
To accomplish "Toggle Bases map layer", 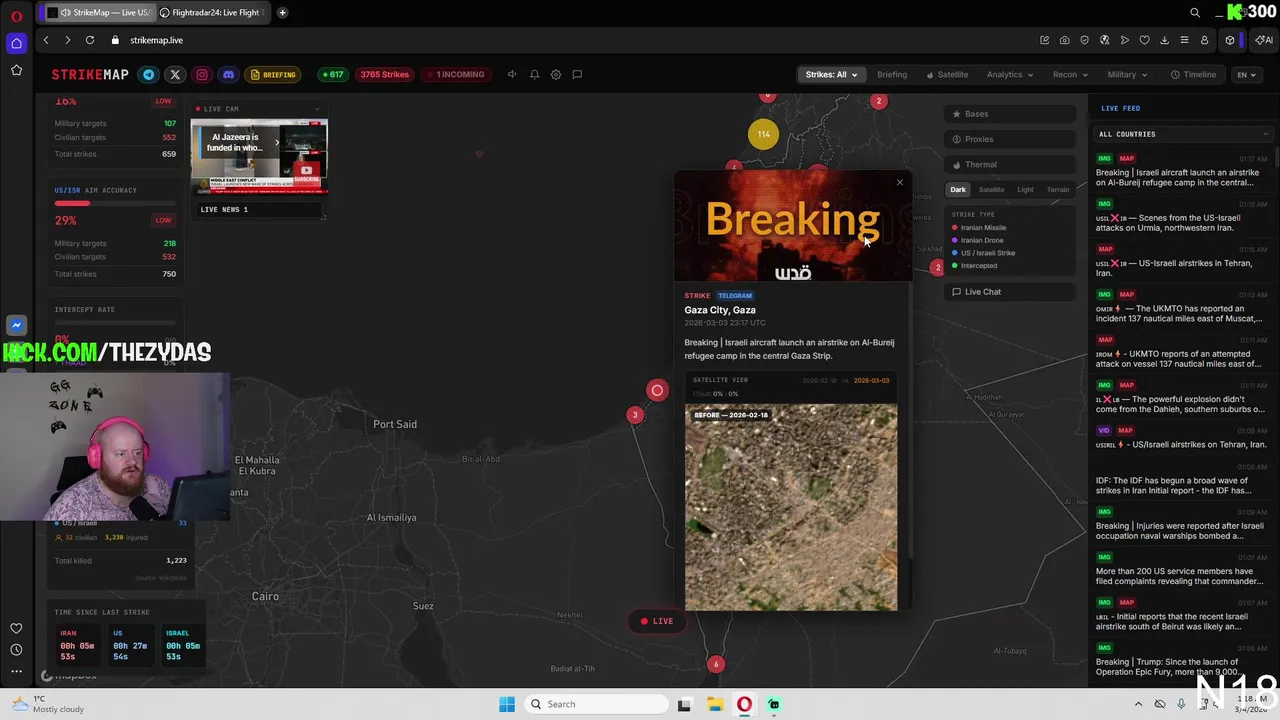I will click(1012, 114).
